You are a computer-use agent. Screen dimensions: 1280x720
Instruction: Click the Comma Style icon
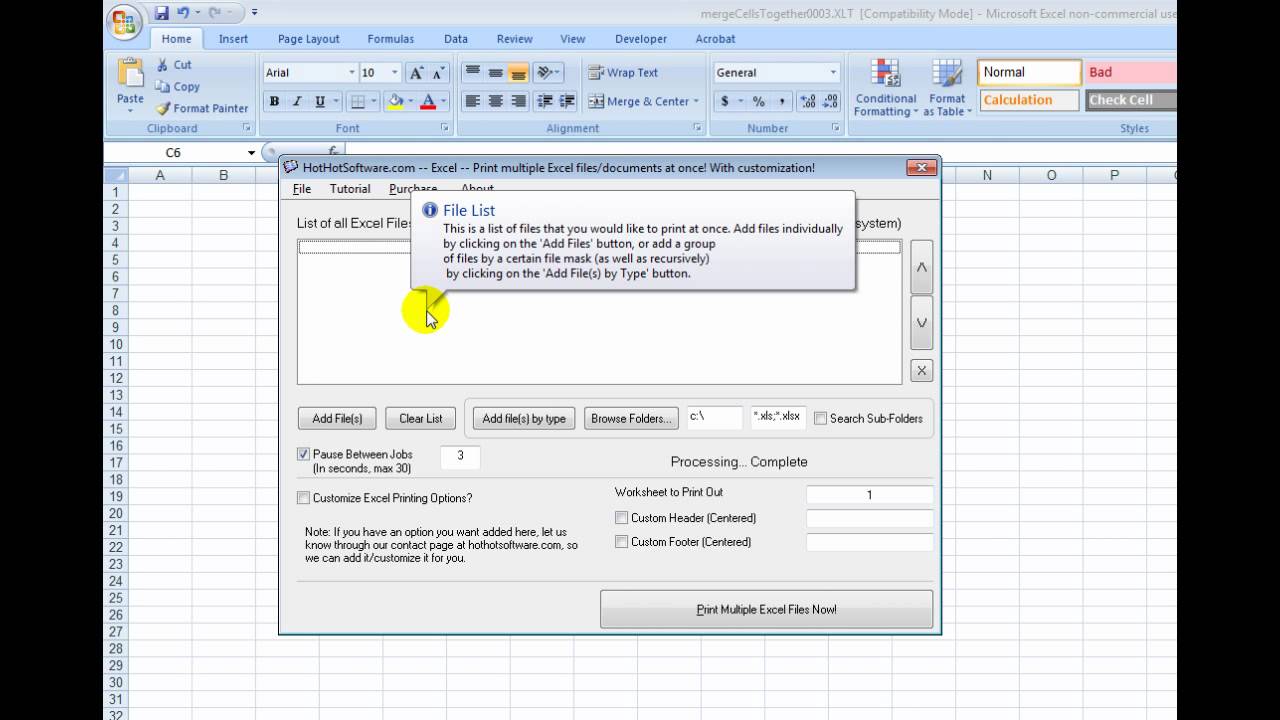pyautogui.click(x=782, y=101)
